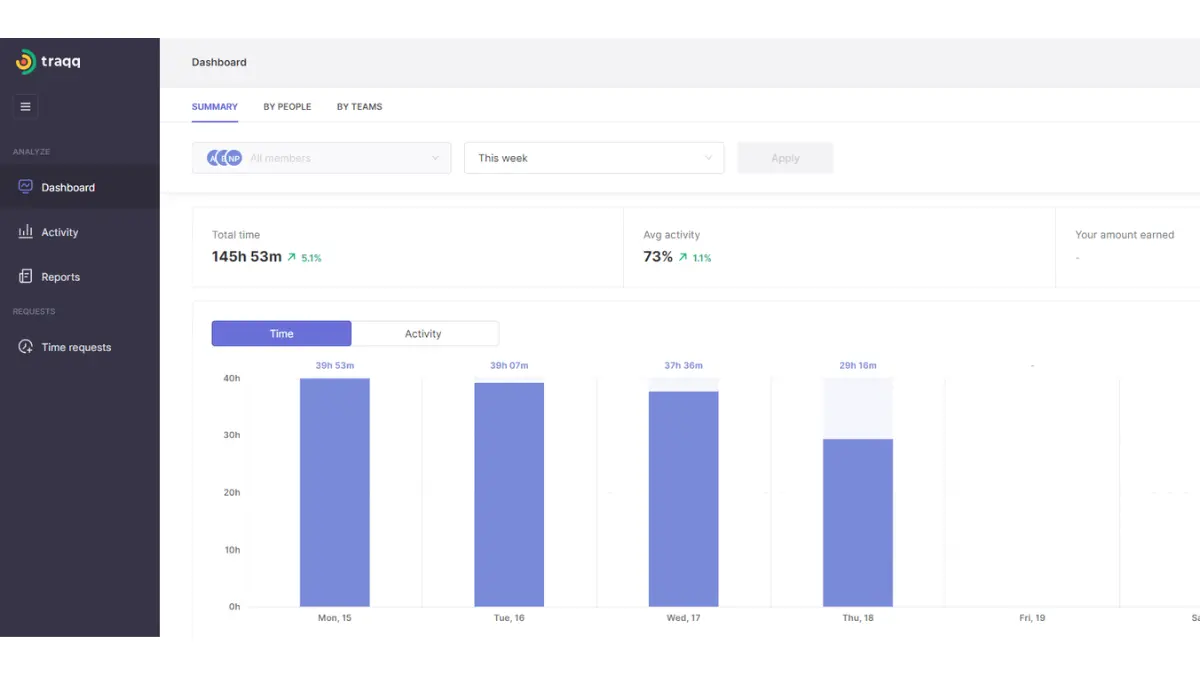Click the Your amount earned label
The height and width of the screenshot is (675, 1200).
tap(1125, 235)
